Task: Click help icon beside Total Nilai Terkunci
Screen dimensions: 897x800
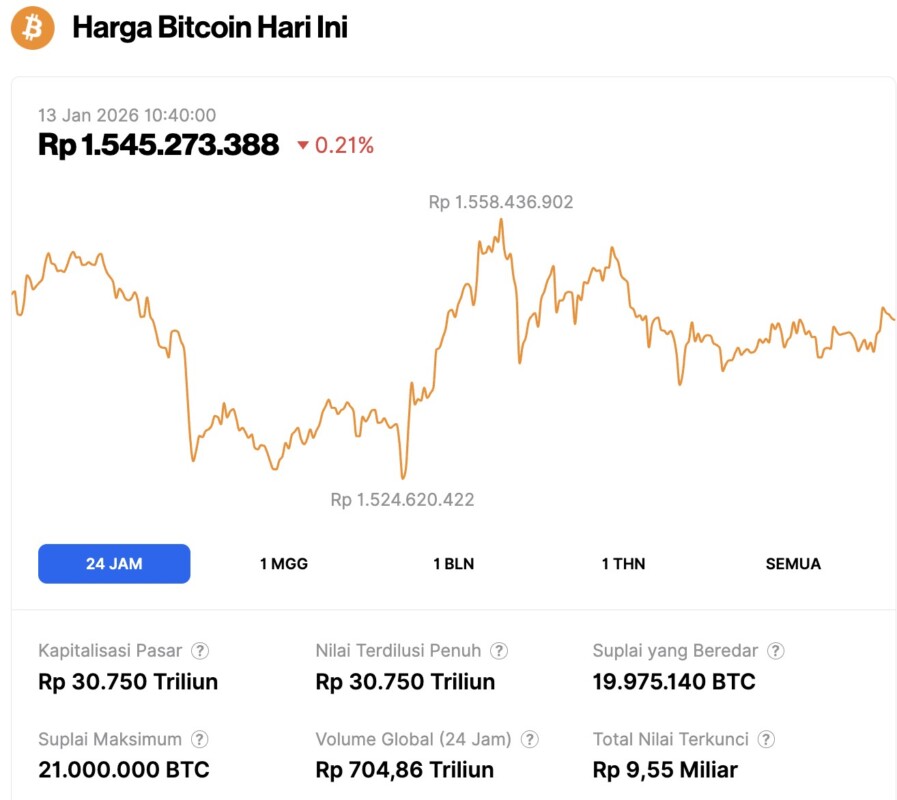Action: coord(766,740)
